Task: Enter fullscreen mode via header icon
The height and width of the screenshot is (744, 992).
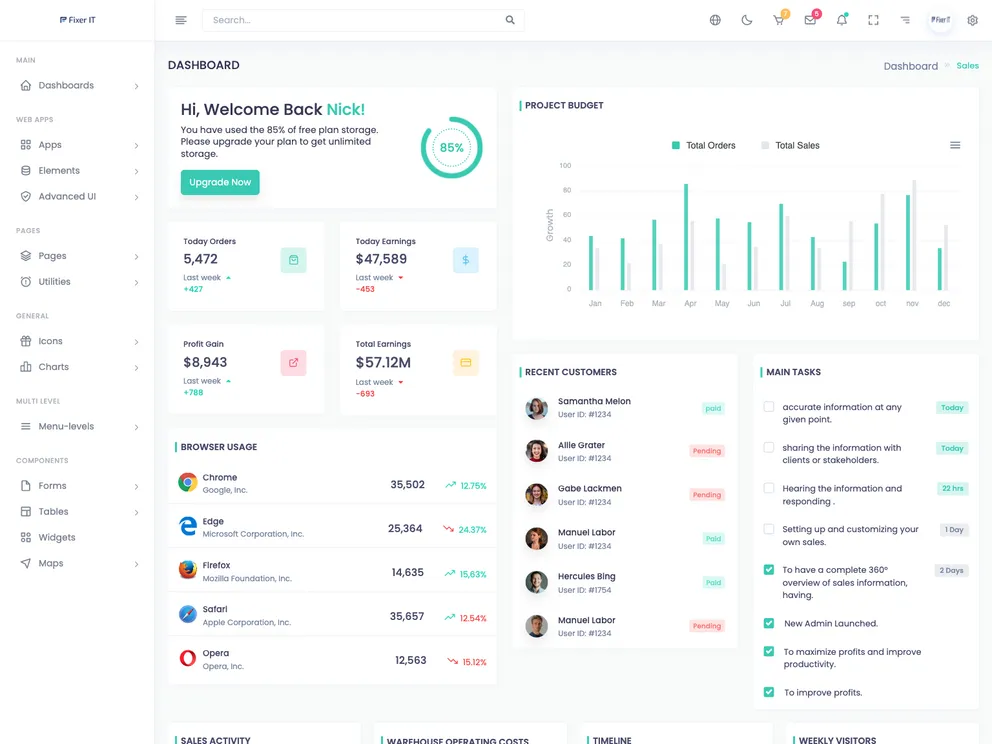Action: 873,20
